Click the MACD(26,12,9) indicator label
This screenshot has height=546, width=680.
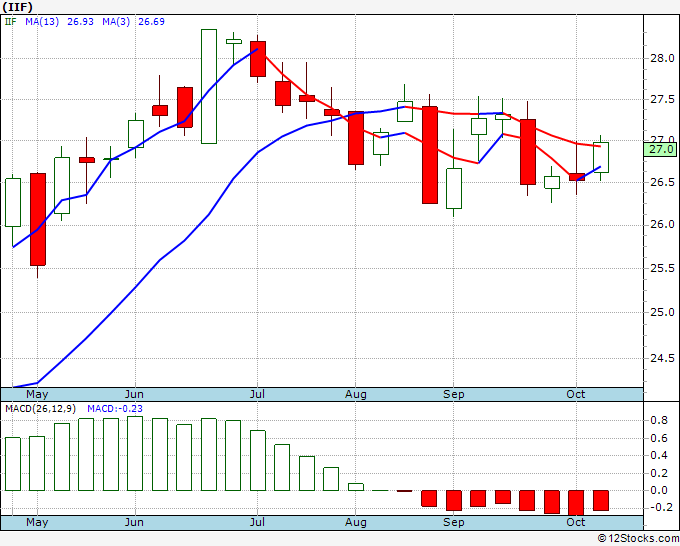[x=40, y=409]
